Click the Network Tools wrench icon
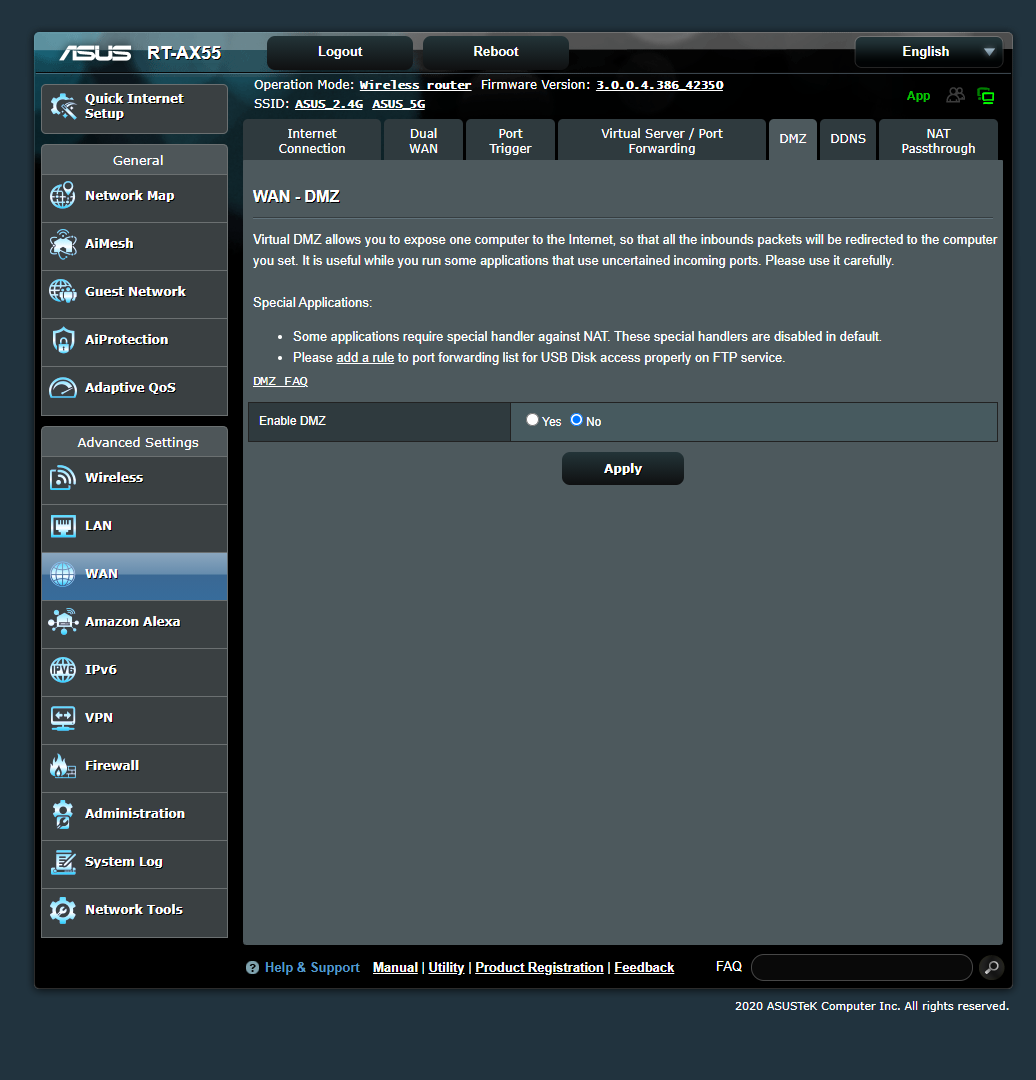Viewport: 1036px width, 1080px height. point(63,910)
